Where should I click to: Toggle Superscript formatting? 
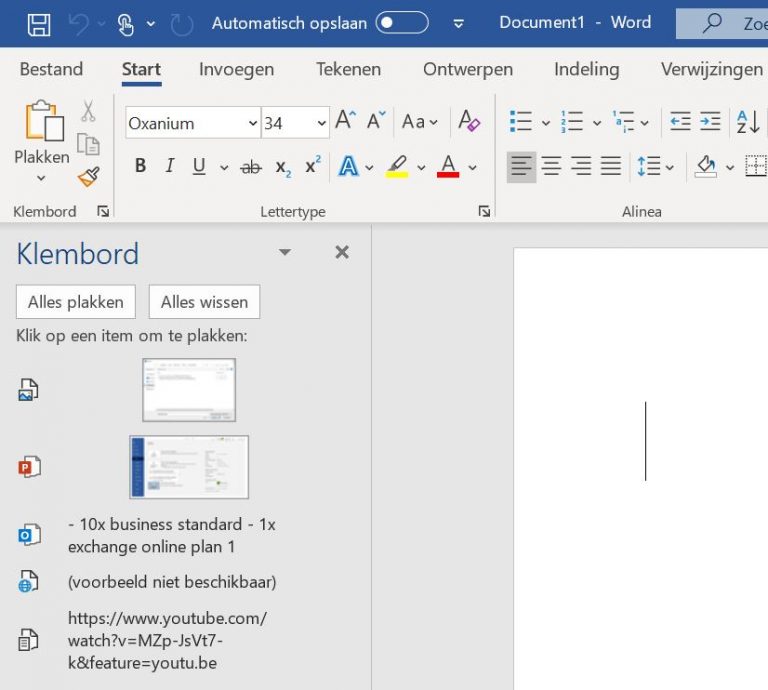(313, 165)
